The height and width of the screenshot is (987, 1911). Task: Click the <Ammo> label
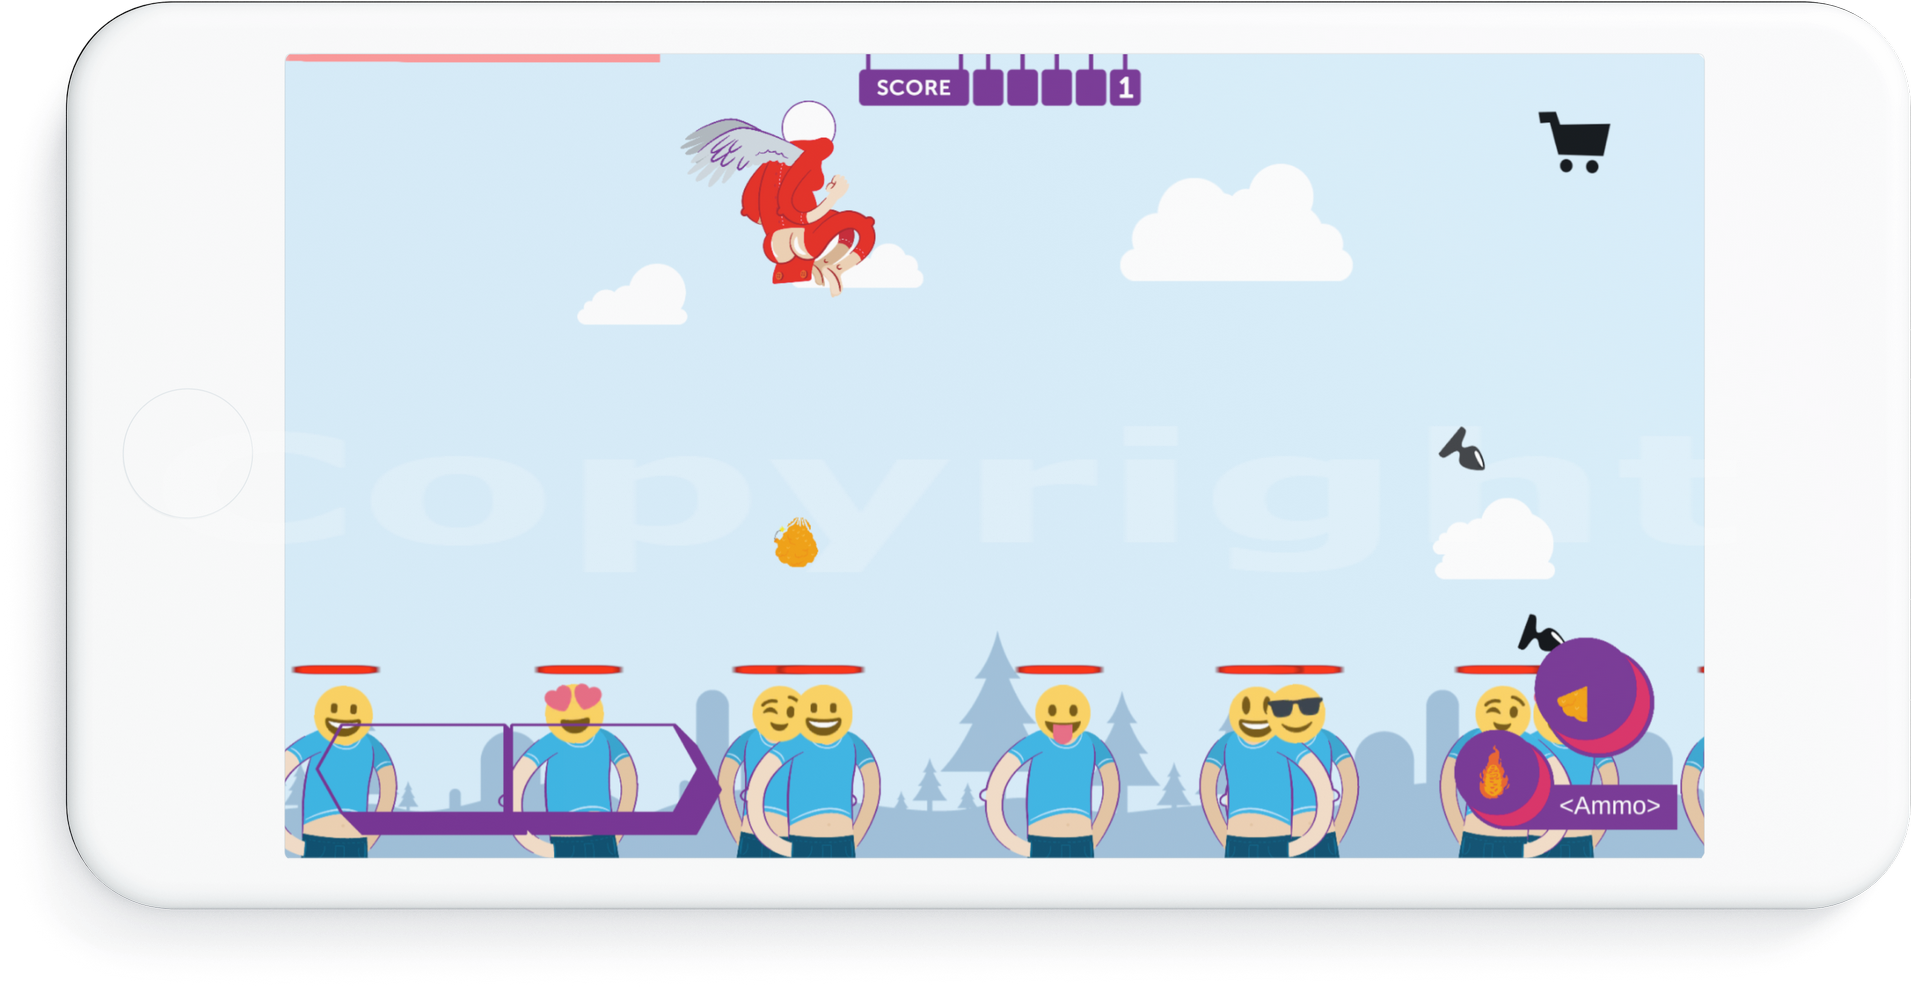point(1609,806)
